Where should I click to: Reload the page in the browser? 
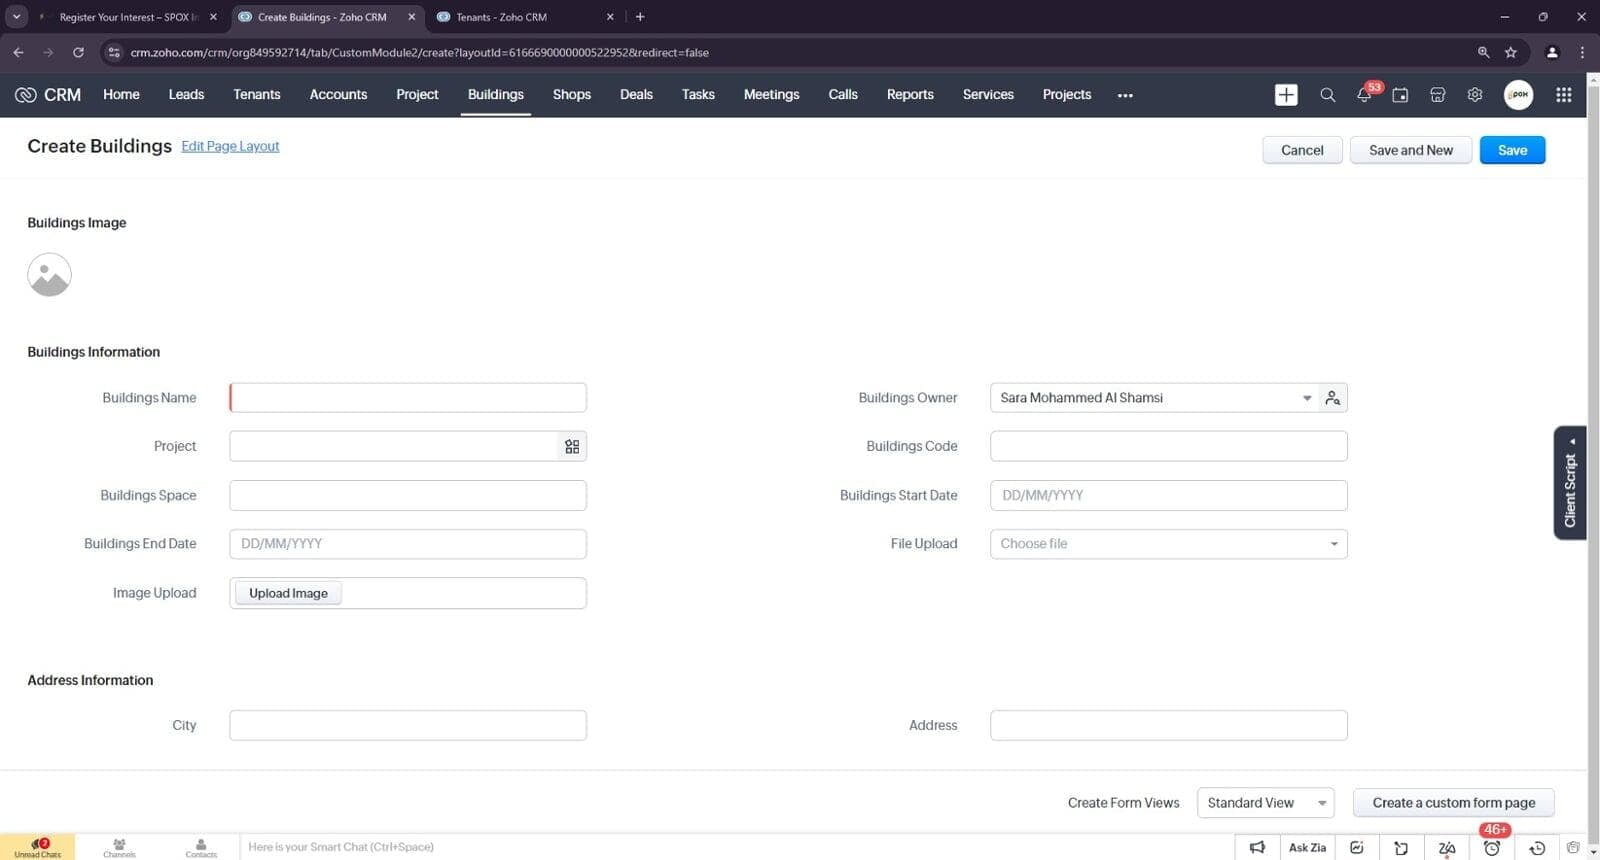coord(78,52)
